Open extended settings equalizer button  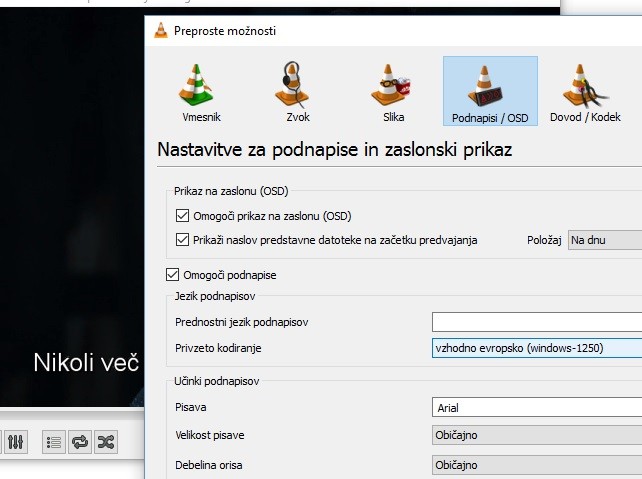16,441
